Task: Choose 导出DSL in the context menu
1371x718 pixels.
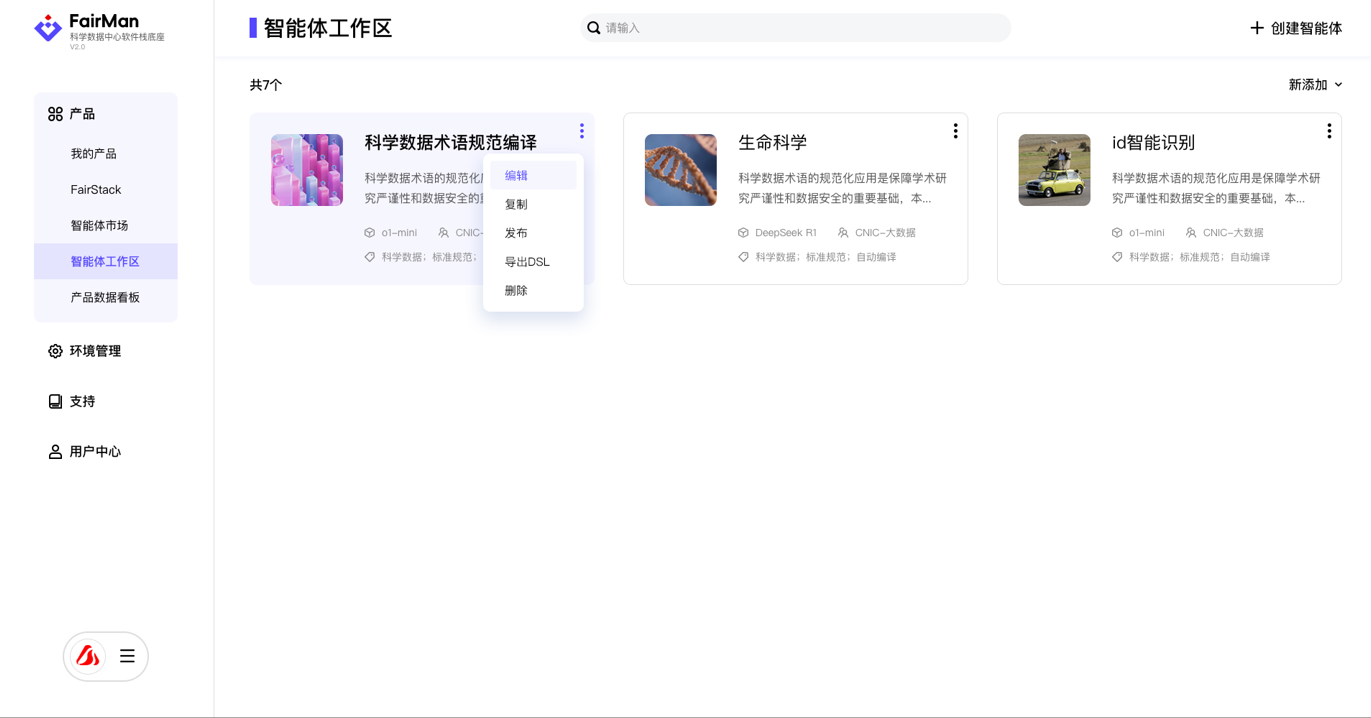Action: pyautogui.click(x=527, y=262)
